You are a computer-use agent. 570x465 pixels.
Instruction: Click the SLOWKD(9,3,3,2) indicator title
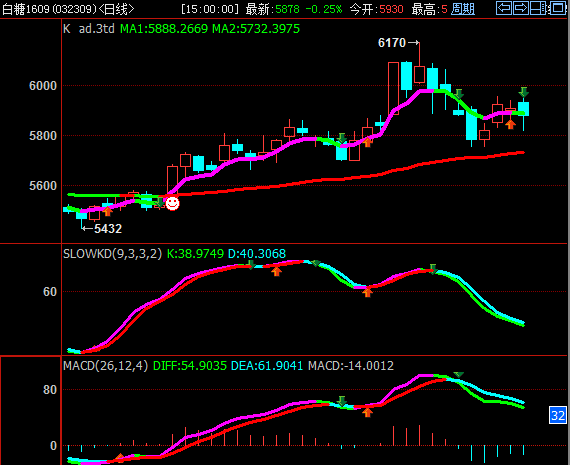coord(112,253)
